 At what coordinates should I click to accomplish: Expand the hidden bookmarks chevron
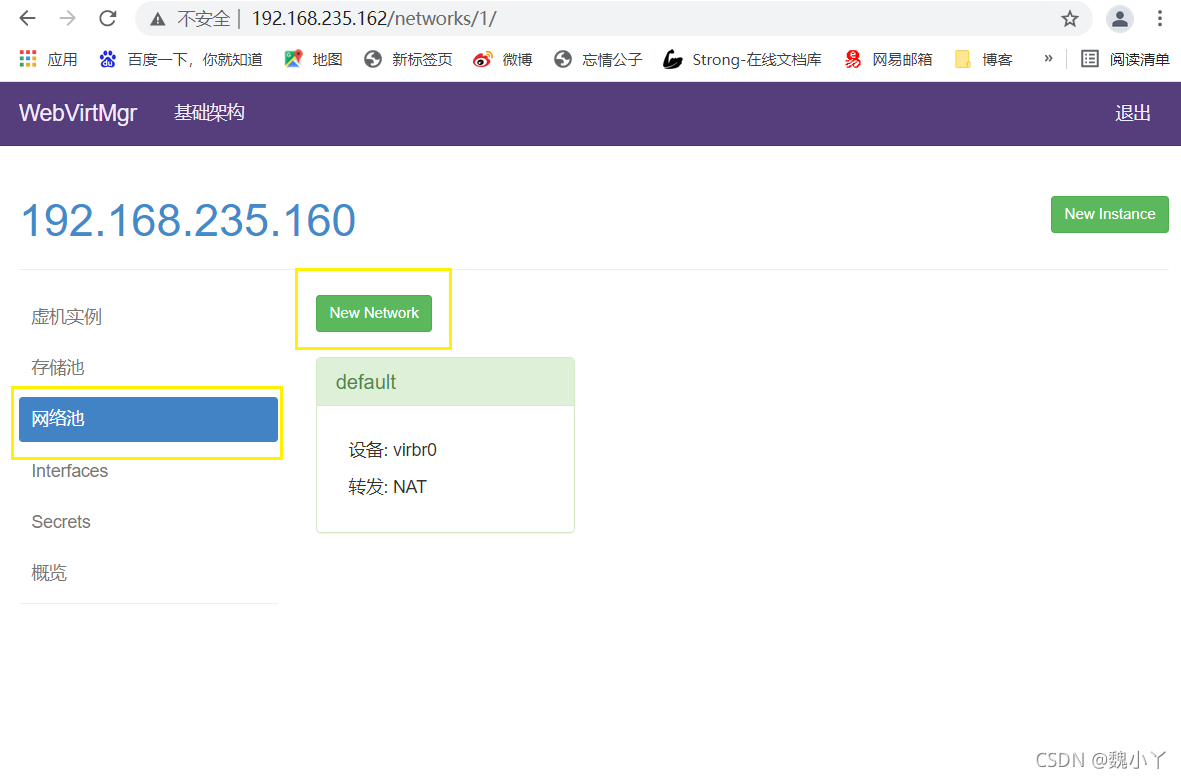point(1048,59)
